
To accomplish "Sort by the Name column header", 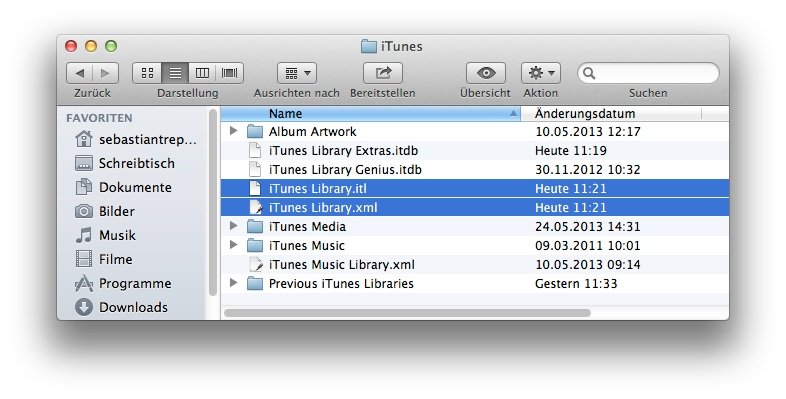I will [370, 114].
